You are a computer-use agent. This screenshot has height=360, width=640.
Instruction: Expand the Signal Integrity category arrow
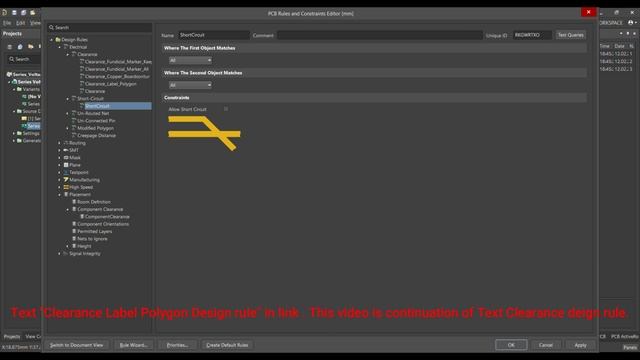click(60, 253)
